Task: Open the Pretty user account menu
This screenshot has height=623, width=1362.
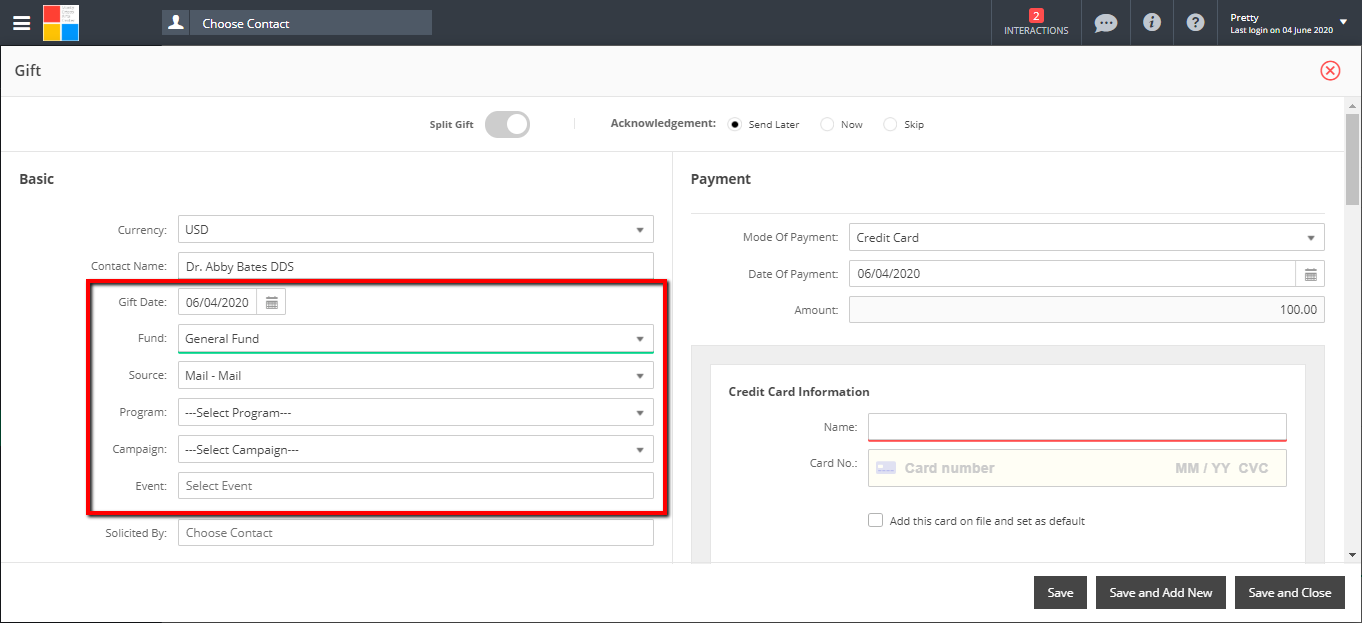Action: pyautogui.click(x=1288, y=23)
